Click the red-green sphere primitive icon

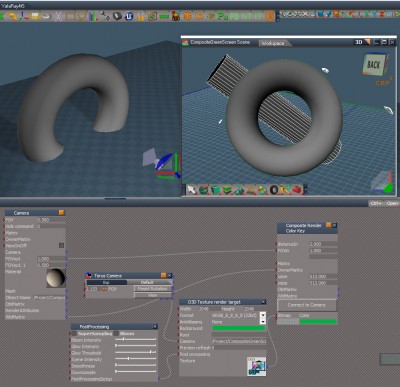coord(204,190)
